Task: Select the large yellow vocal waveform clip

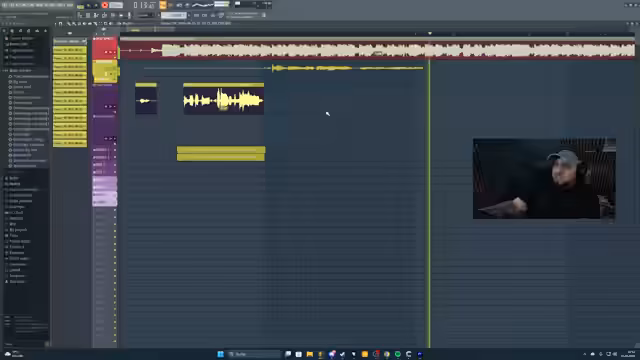Action: (223, 99)
